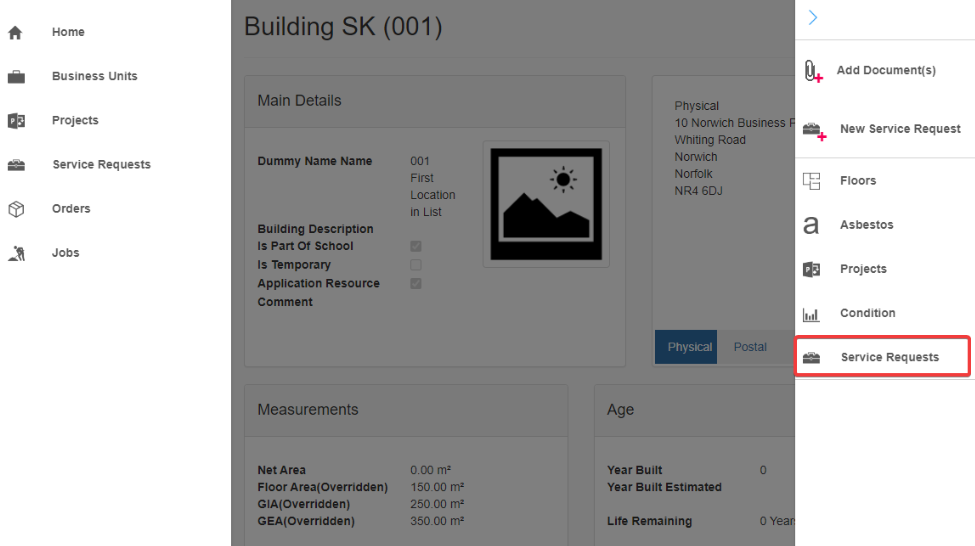The height and width of the screenshot is (546, 975).
Task: Click the Asbestos letter icon
Action: [x=811, y=226]
